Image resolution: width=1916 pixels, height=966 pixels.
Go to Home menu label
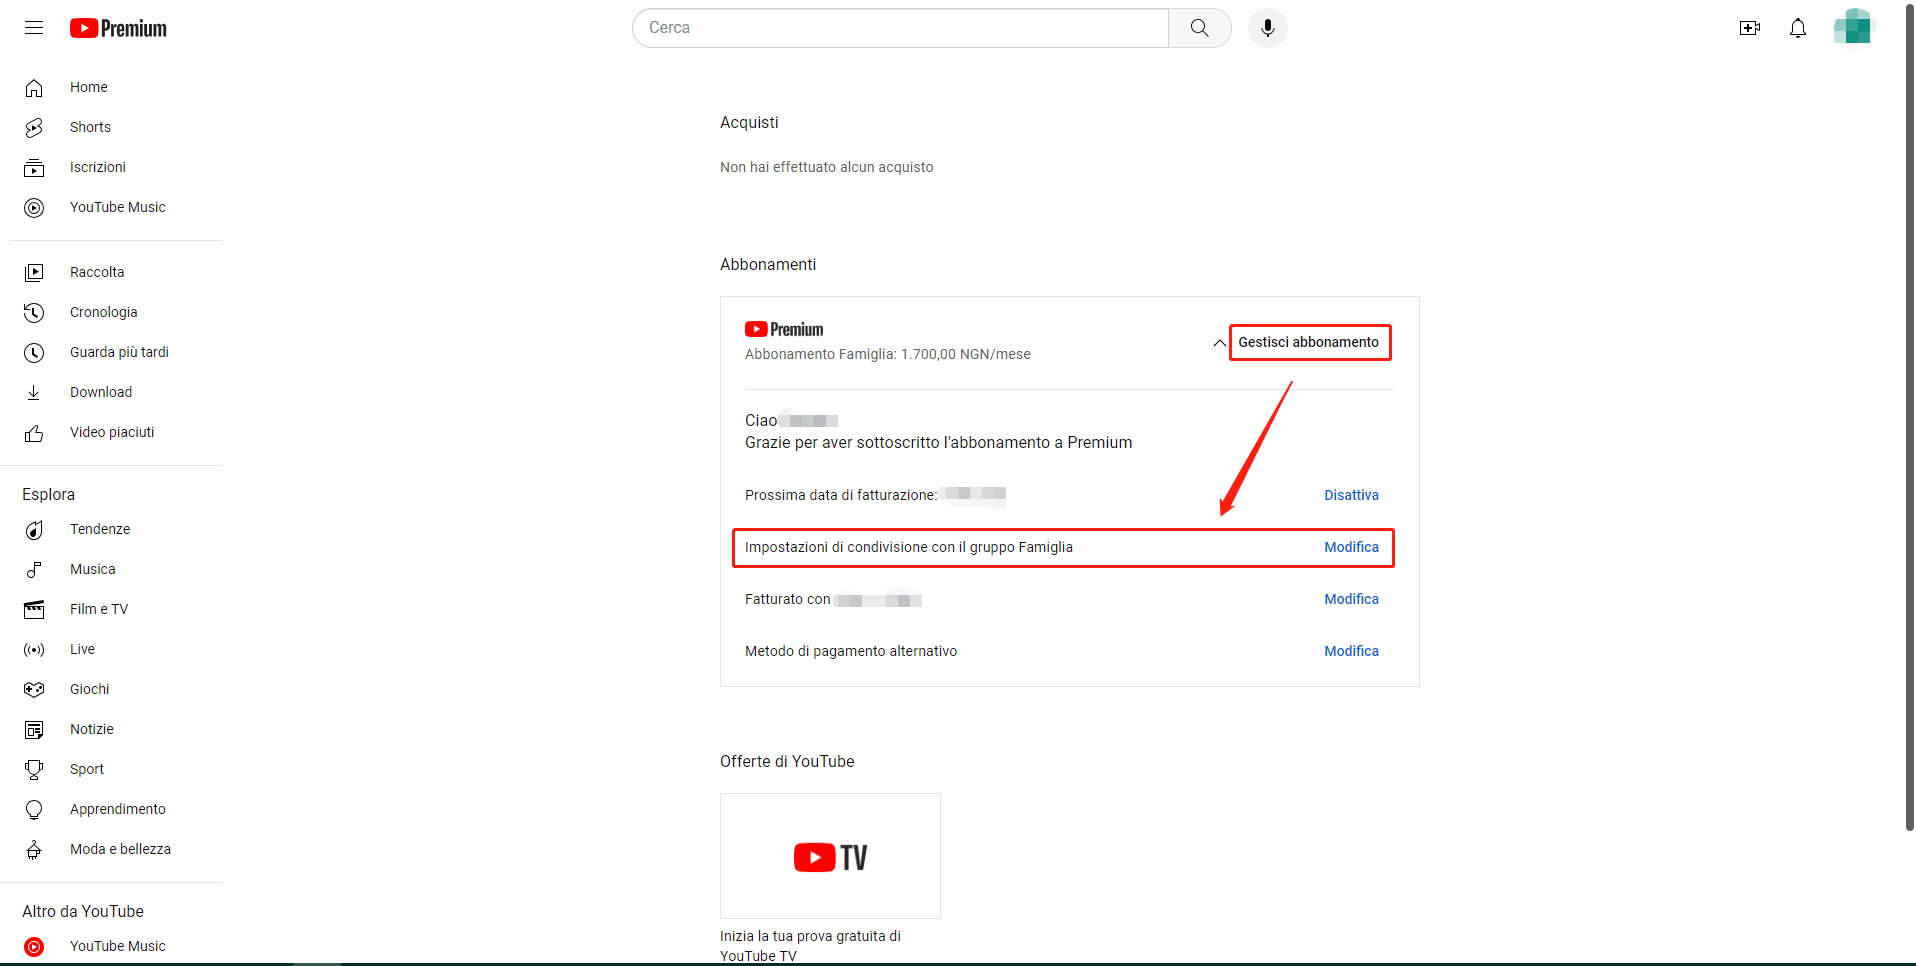[x=89, y=87]
